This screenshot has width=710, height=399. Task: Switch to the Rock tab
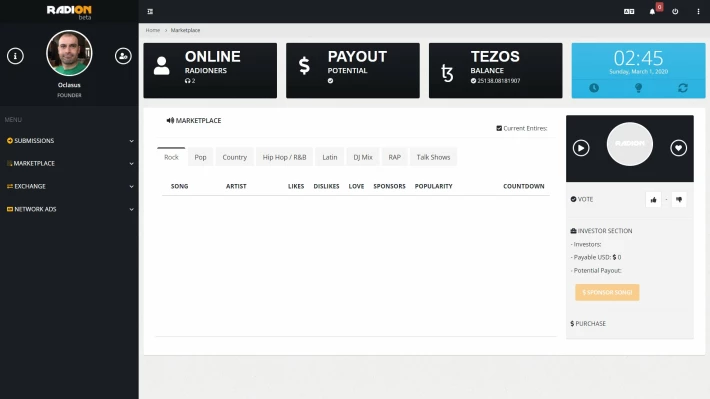[x=171, y=157]
